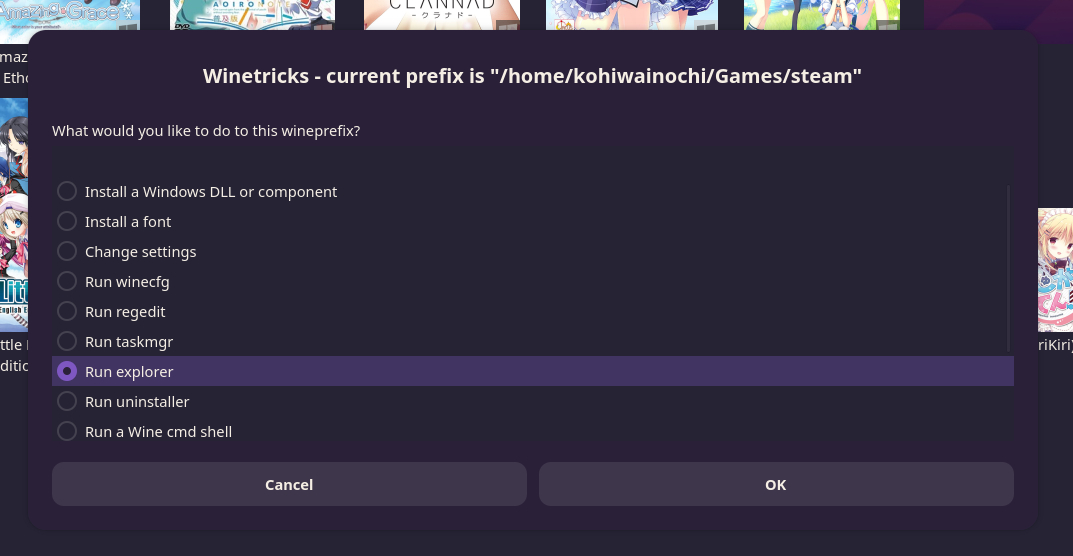The image size is (1073, 556).
Task: Choose the Install a font radio button
Action: [67, 221]
